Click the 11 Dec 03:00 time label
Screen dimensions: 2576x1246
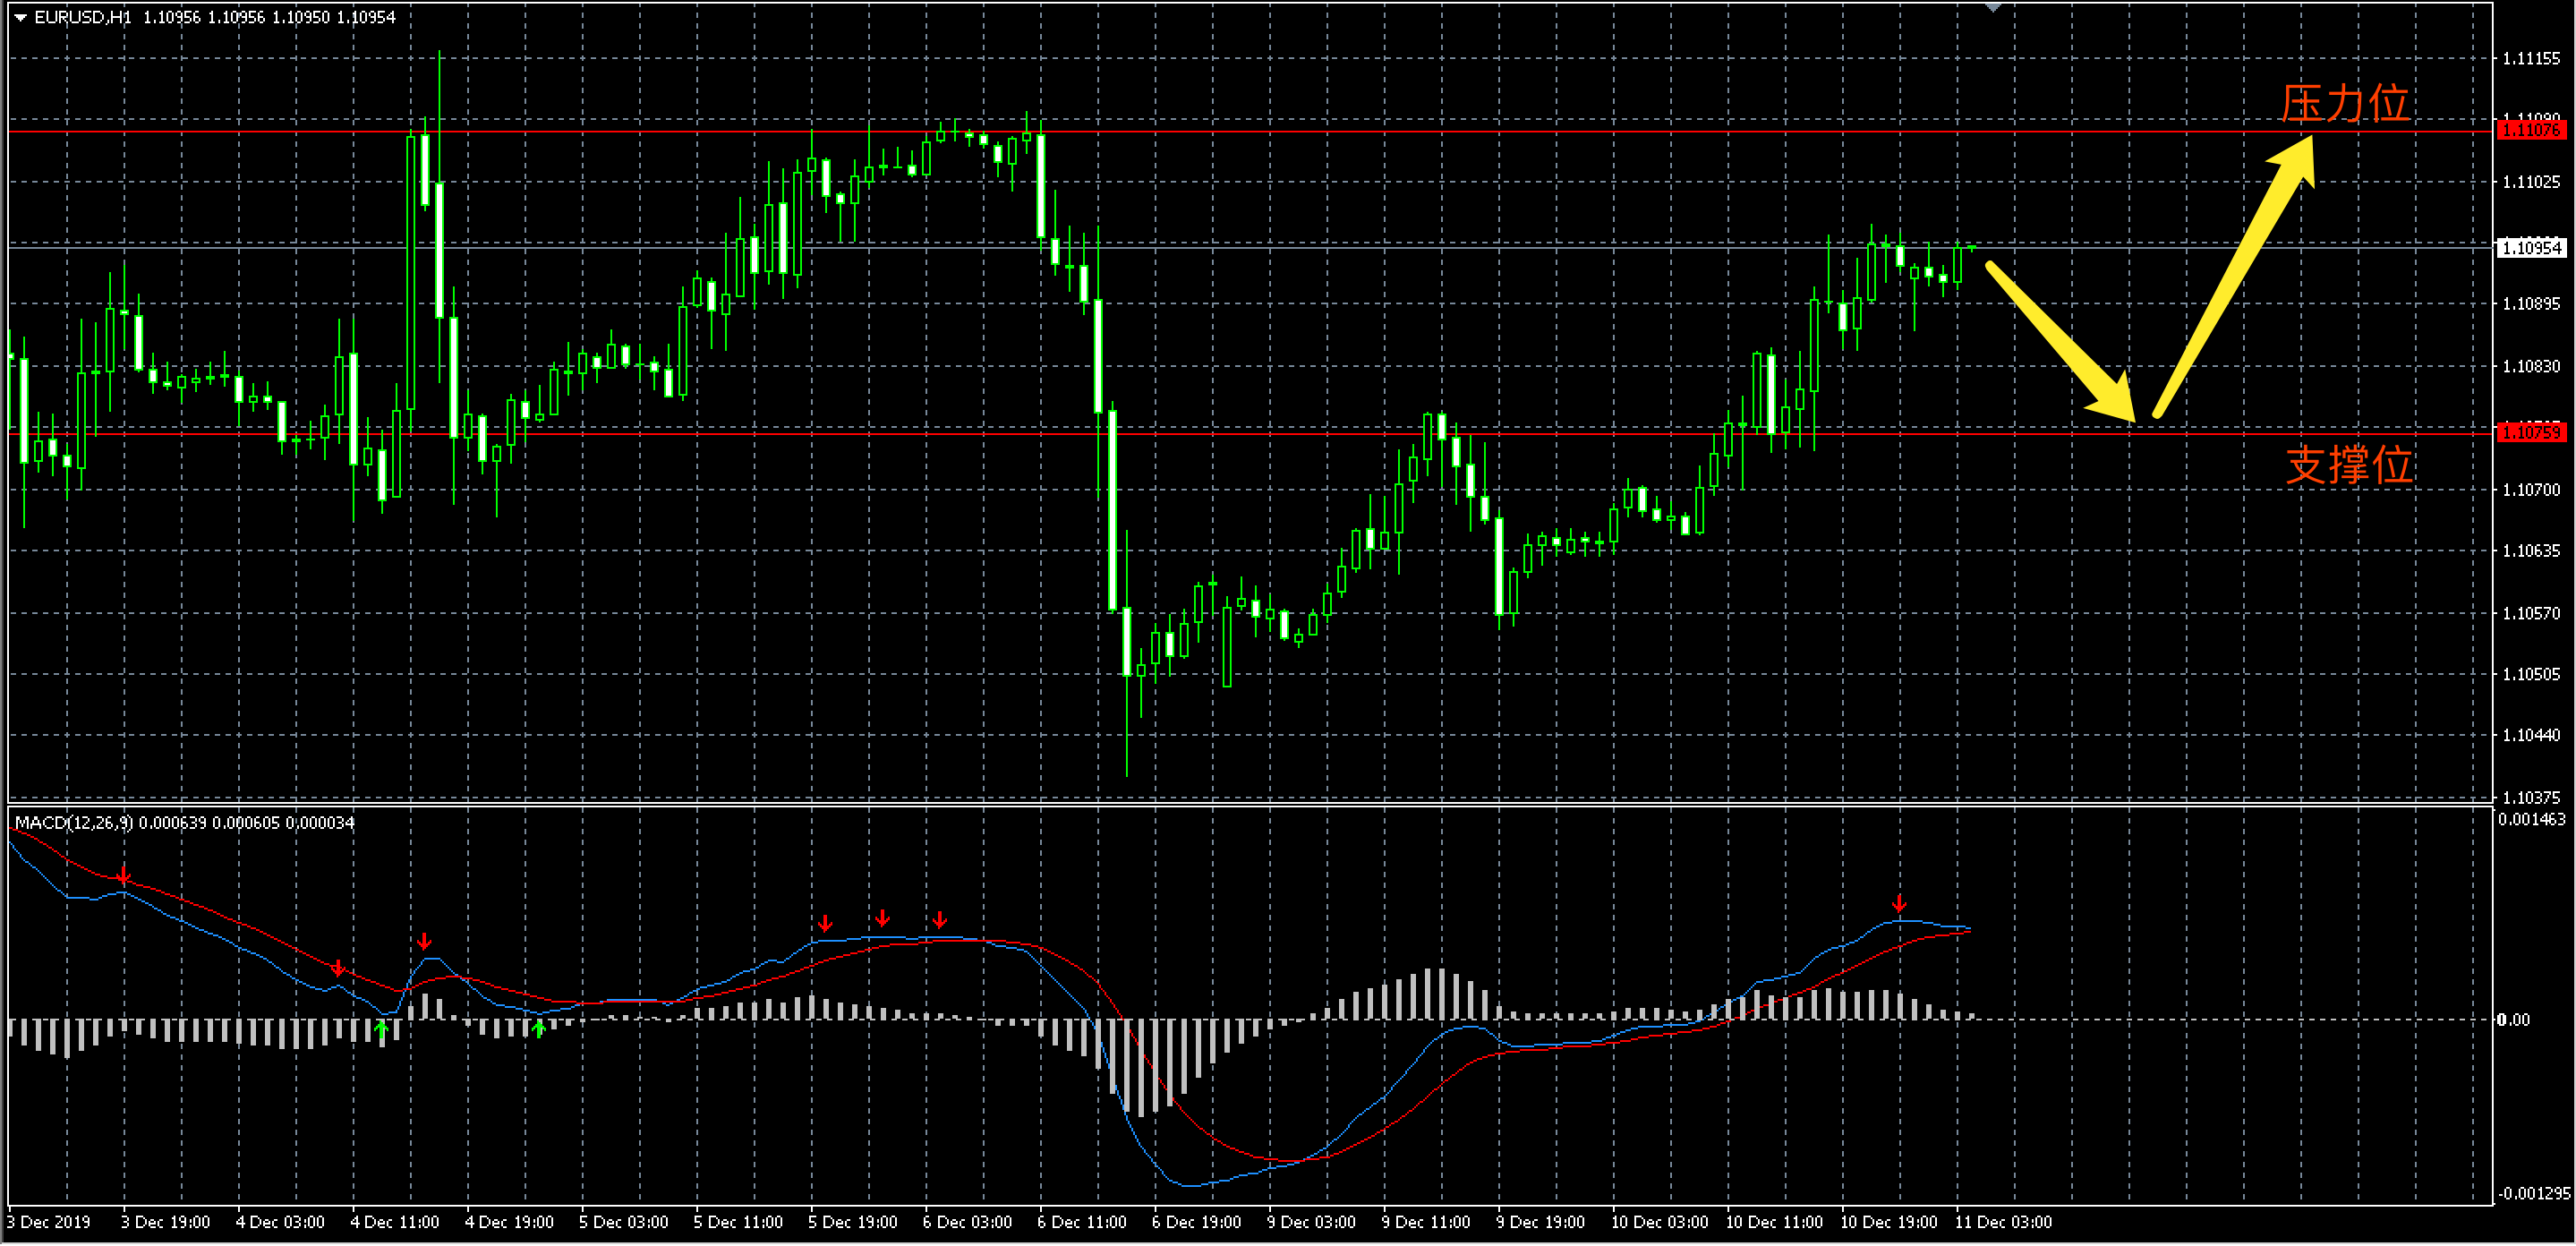2003,1221
